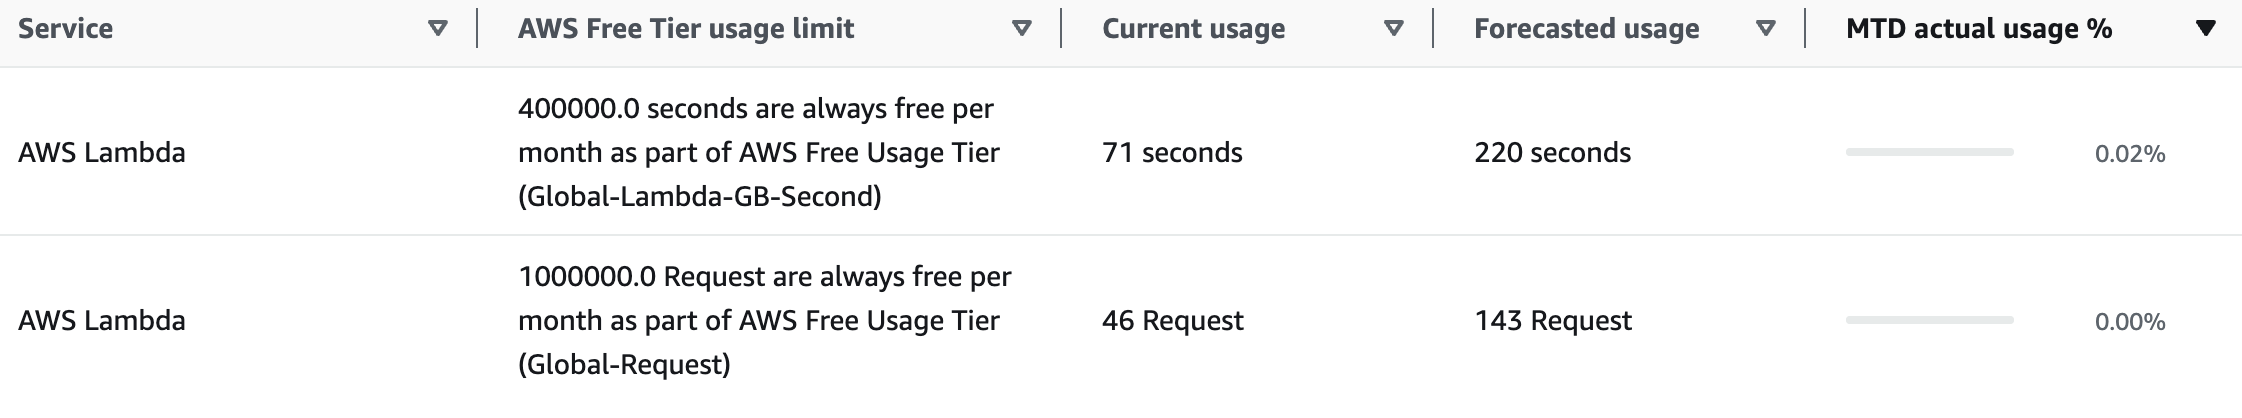Click the Forecasted usage header label
This screenshot has width=2242, height=418.
(1586, 29)
